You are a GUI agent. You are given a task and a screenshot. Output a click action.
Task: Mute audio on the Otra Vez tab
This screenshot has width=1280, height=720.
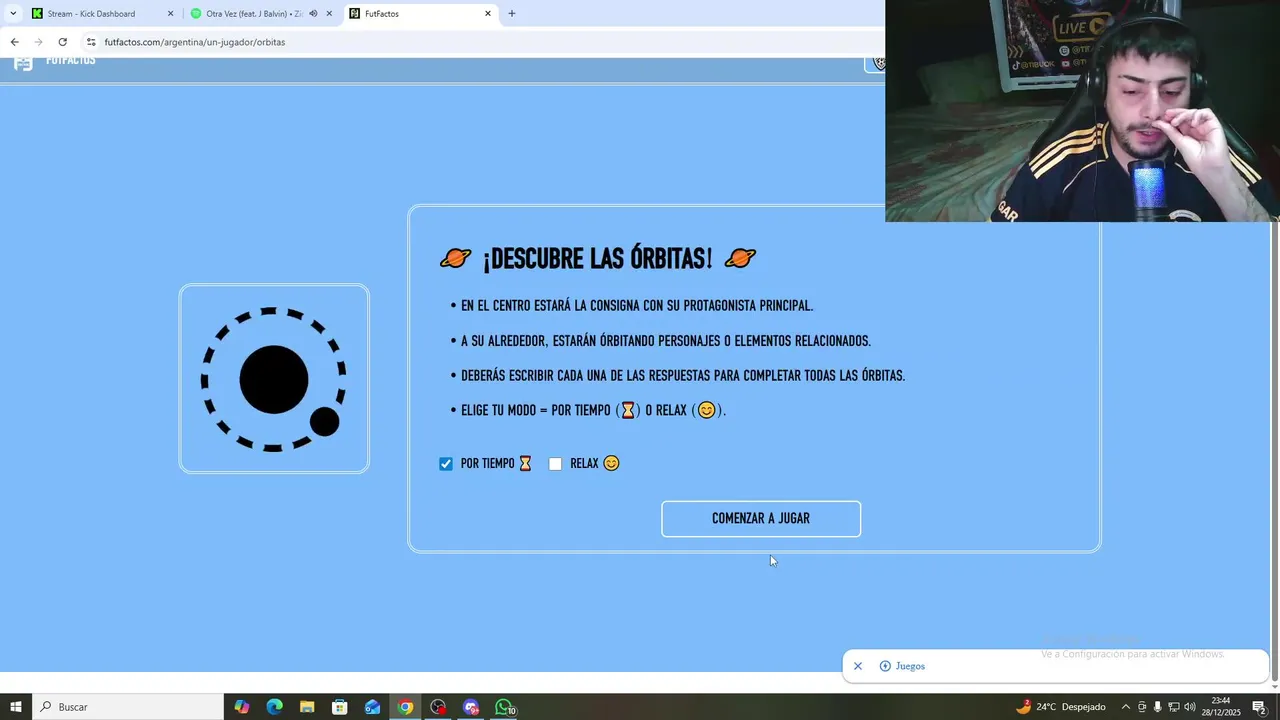coord(313,14)
